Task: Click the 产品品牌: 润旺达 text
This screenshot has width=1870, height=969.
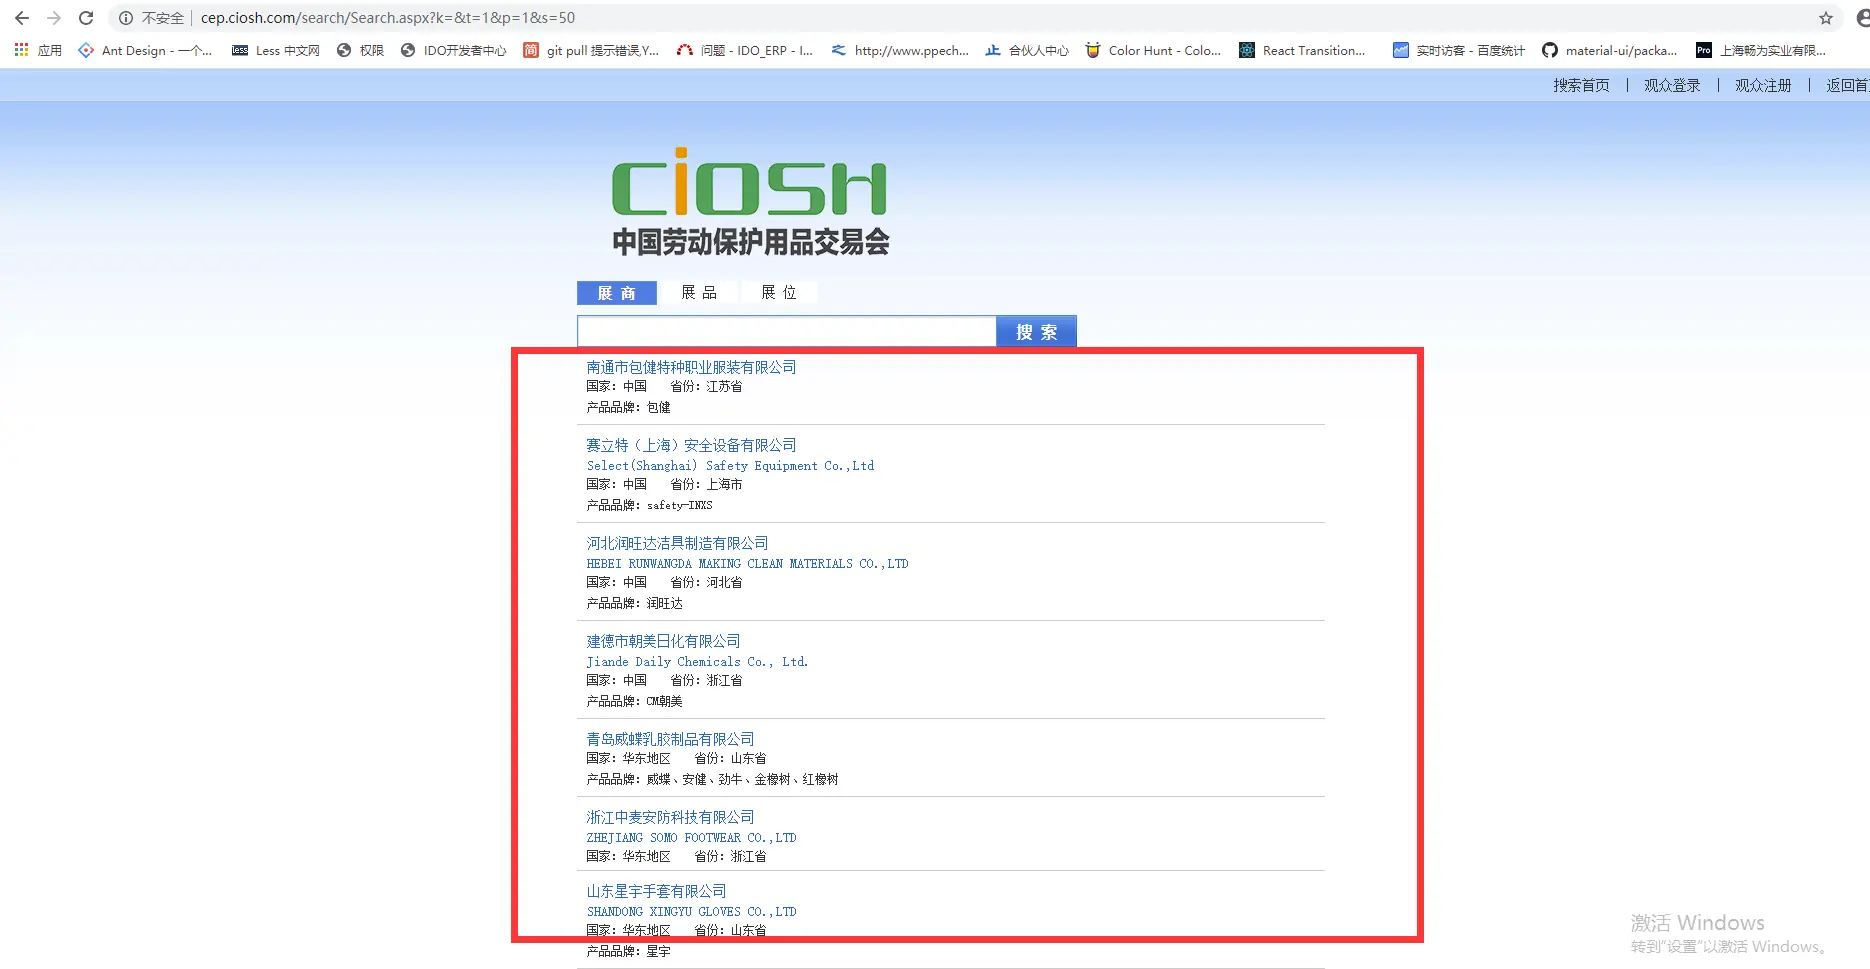Action: (634, 603)
